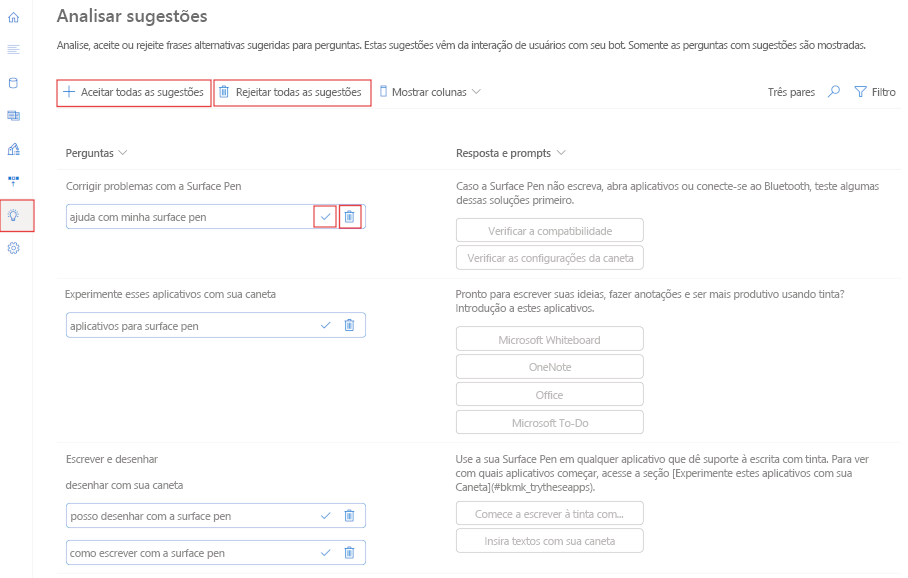The image size is (908, 578).
Task: Select the 'Microsoft Whiteboard' prompt button
Action: point(549,338)
